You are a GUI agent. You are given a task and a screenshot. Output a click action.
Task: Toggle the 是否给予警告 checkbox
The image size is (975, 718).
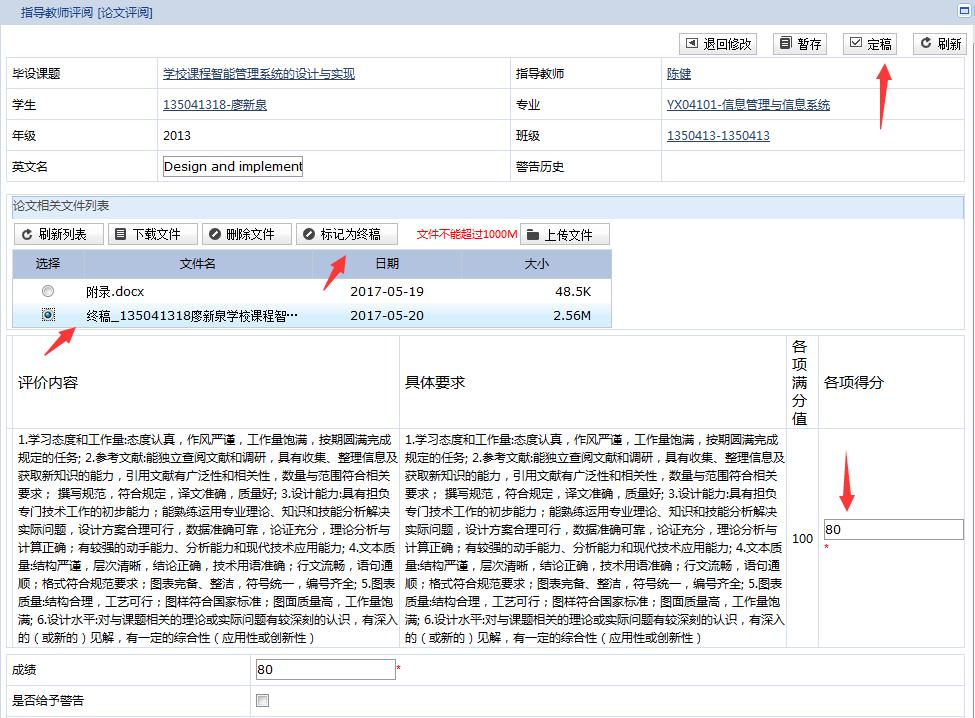(262, 701)
